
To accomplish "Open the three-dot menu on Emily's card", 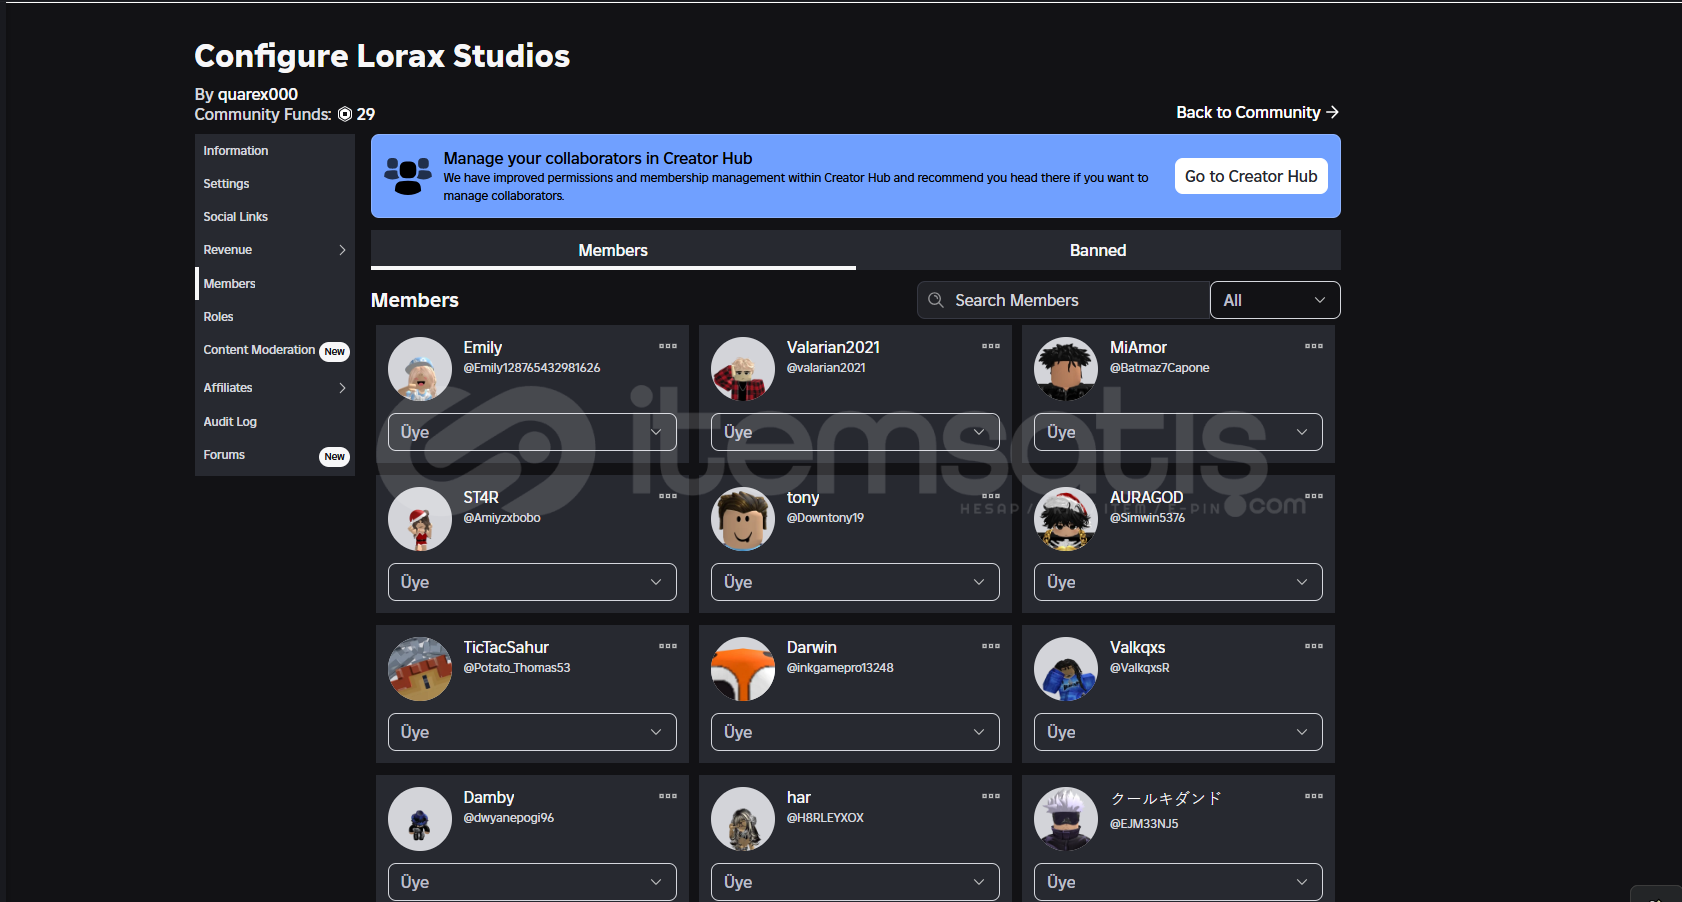I will click(x=667, y=346).
